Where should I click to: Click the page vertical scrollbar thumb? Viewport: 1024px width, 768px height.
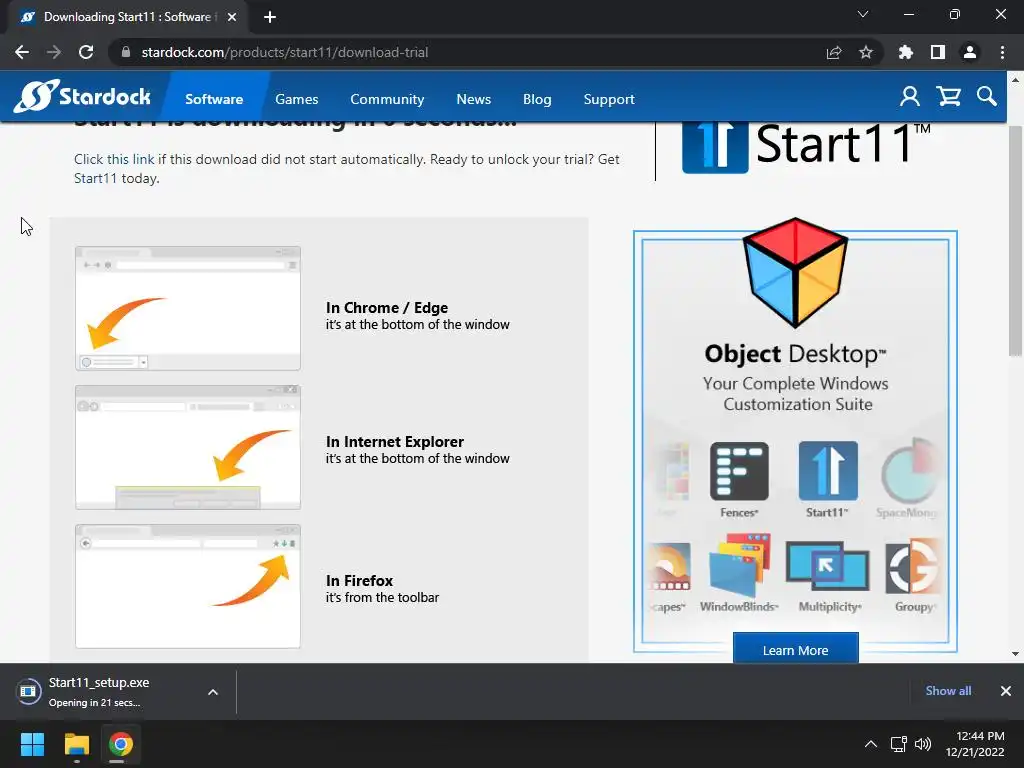tap(1015, 240)
